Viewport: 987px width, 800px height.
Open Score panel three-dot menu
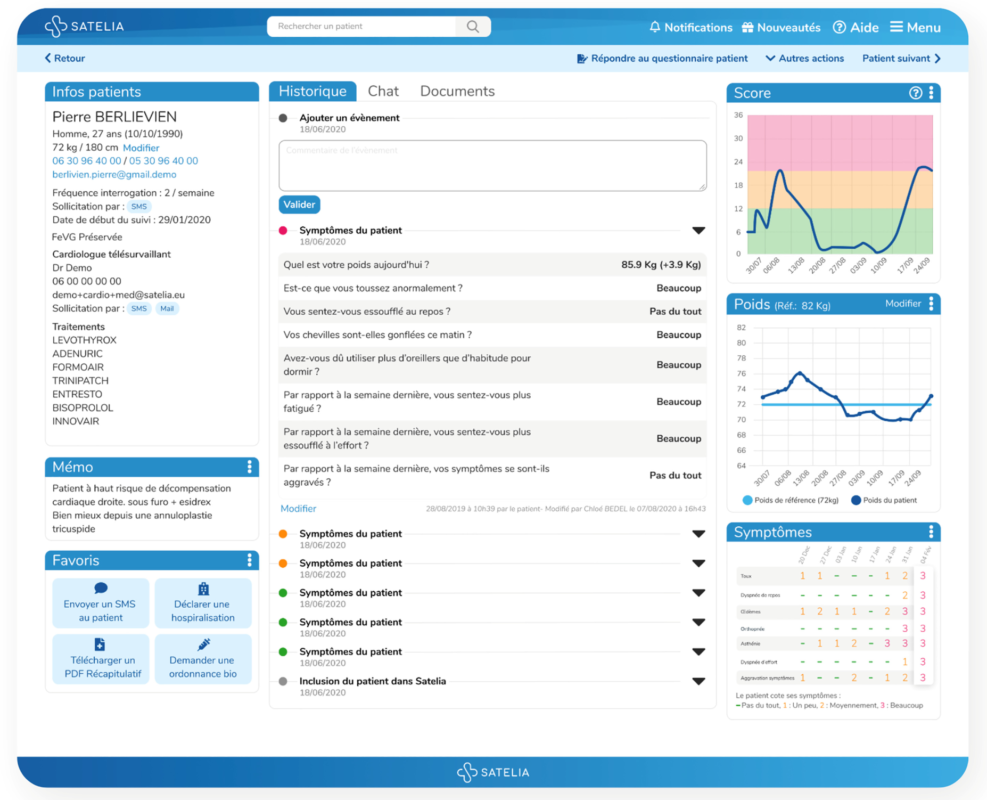[932, 93]
